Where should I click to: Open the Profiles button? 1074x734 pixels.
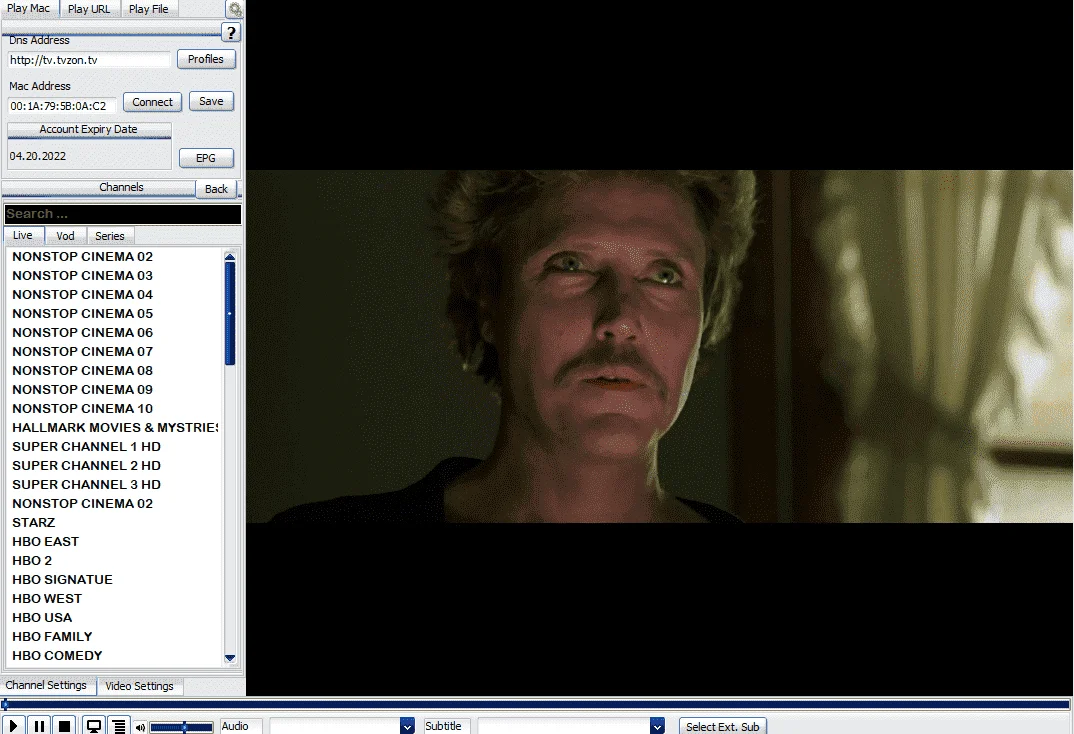[x=205, y=59]
